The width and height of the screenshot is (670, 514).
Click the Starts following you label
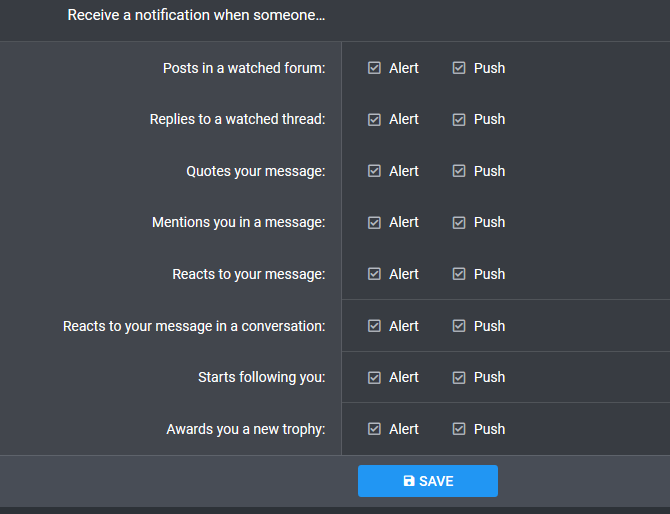[262, 377]
